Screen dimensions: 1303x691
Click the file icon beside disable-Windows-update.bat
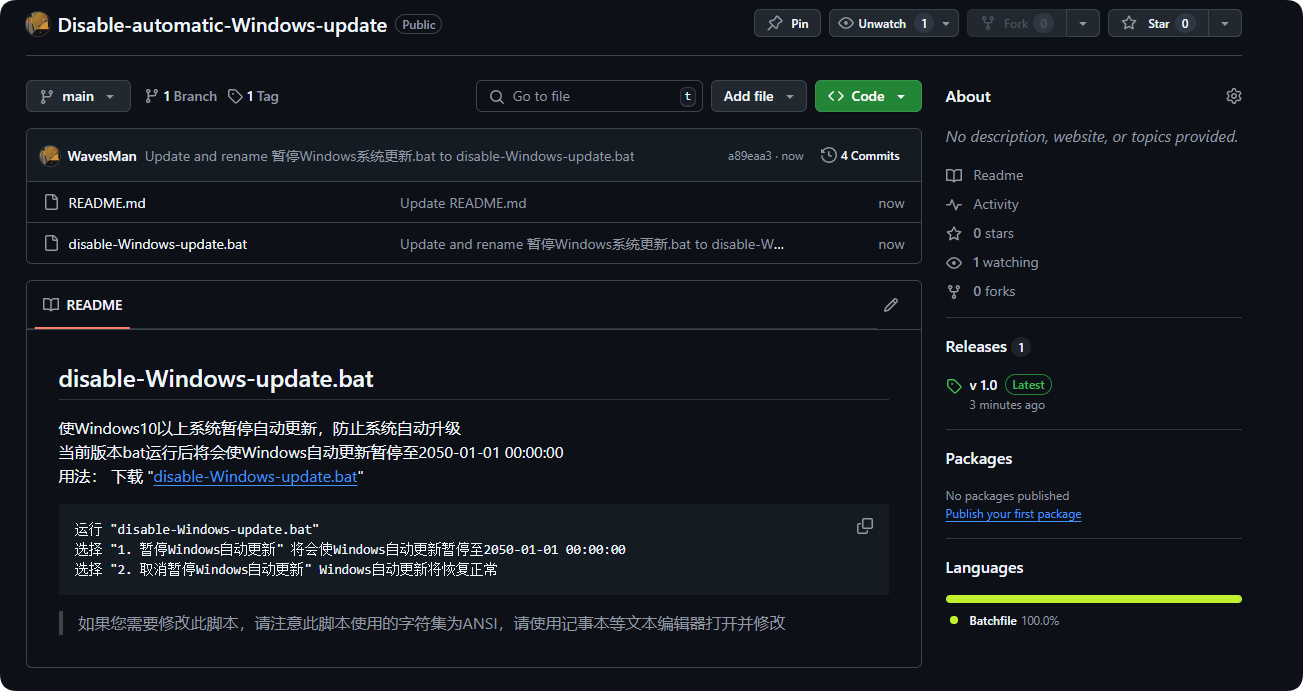tap(52, 244)
